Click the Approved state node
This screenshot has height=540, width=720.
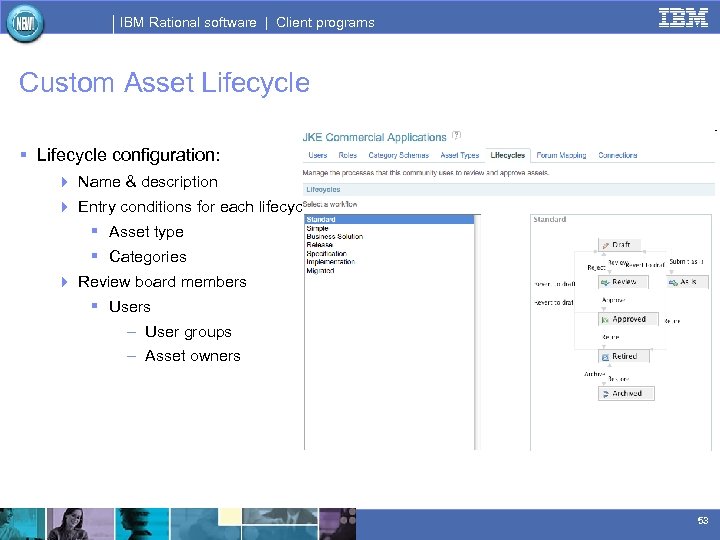click(628, 319)
